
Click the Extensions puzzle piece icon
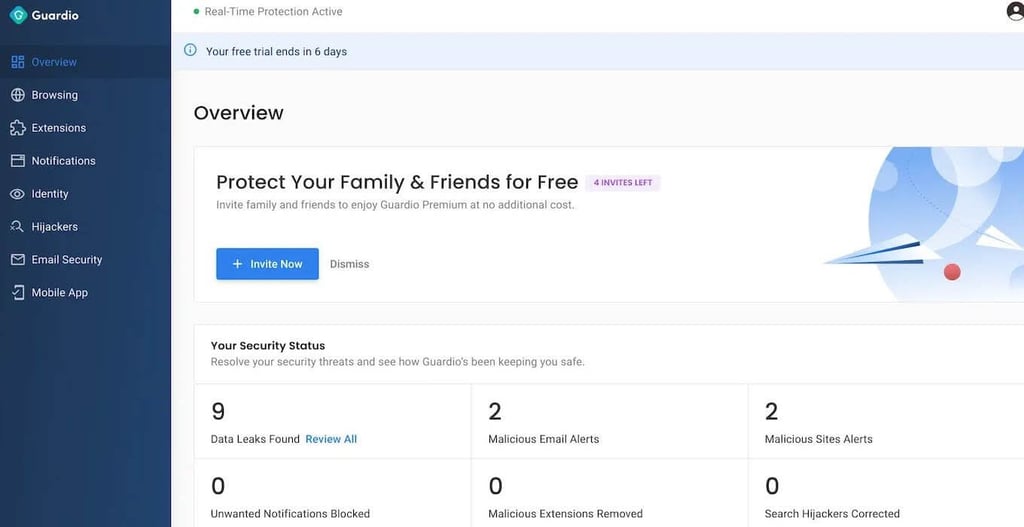click(x=18, y=128)
